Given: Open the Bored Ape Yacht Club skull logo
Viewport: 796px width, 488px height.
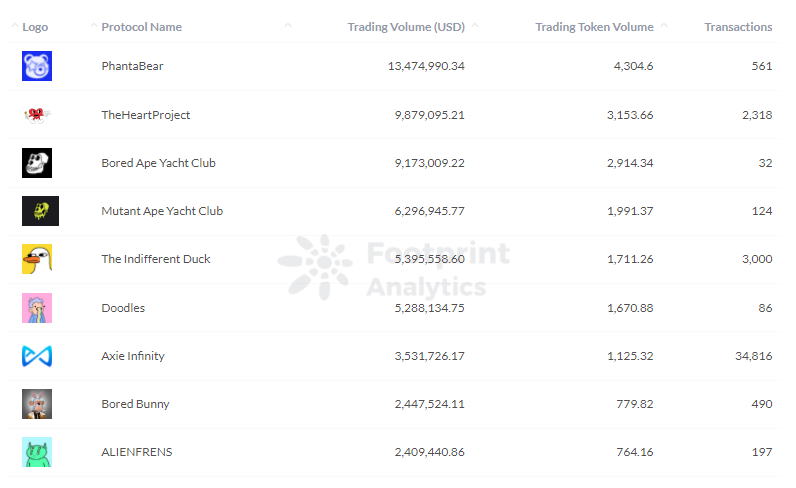Looking at the screenshot, I should click(x=37, y=163).
